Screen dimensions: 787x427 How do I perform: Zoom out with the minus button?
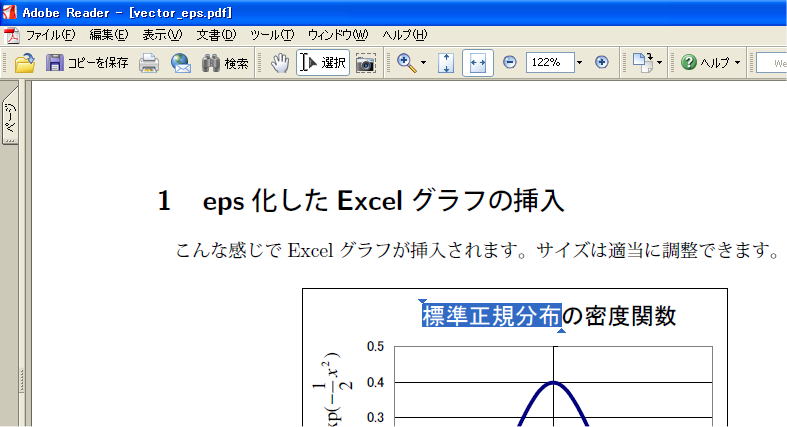[509, 62]
